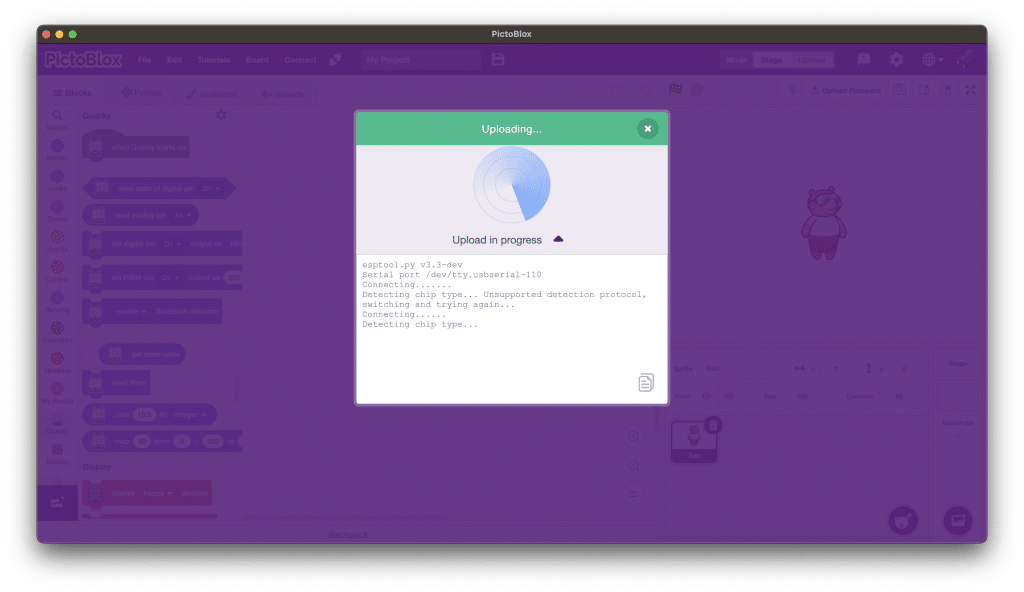Open the Tutorials menu
Image resolution: width=1024 pixels, height=592 pixels.
pyautogui.click(x=214, y=59)
